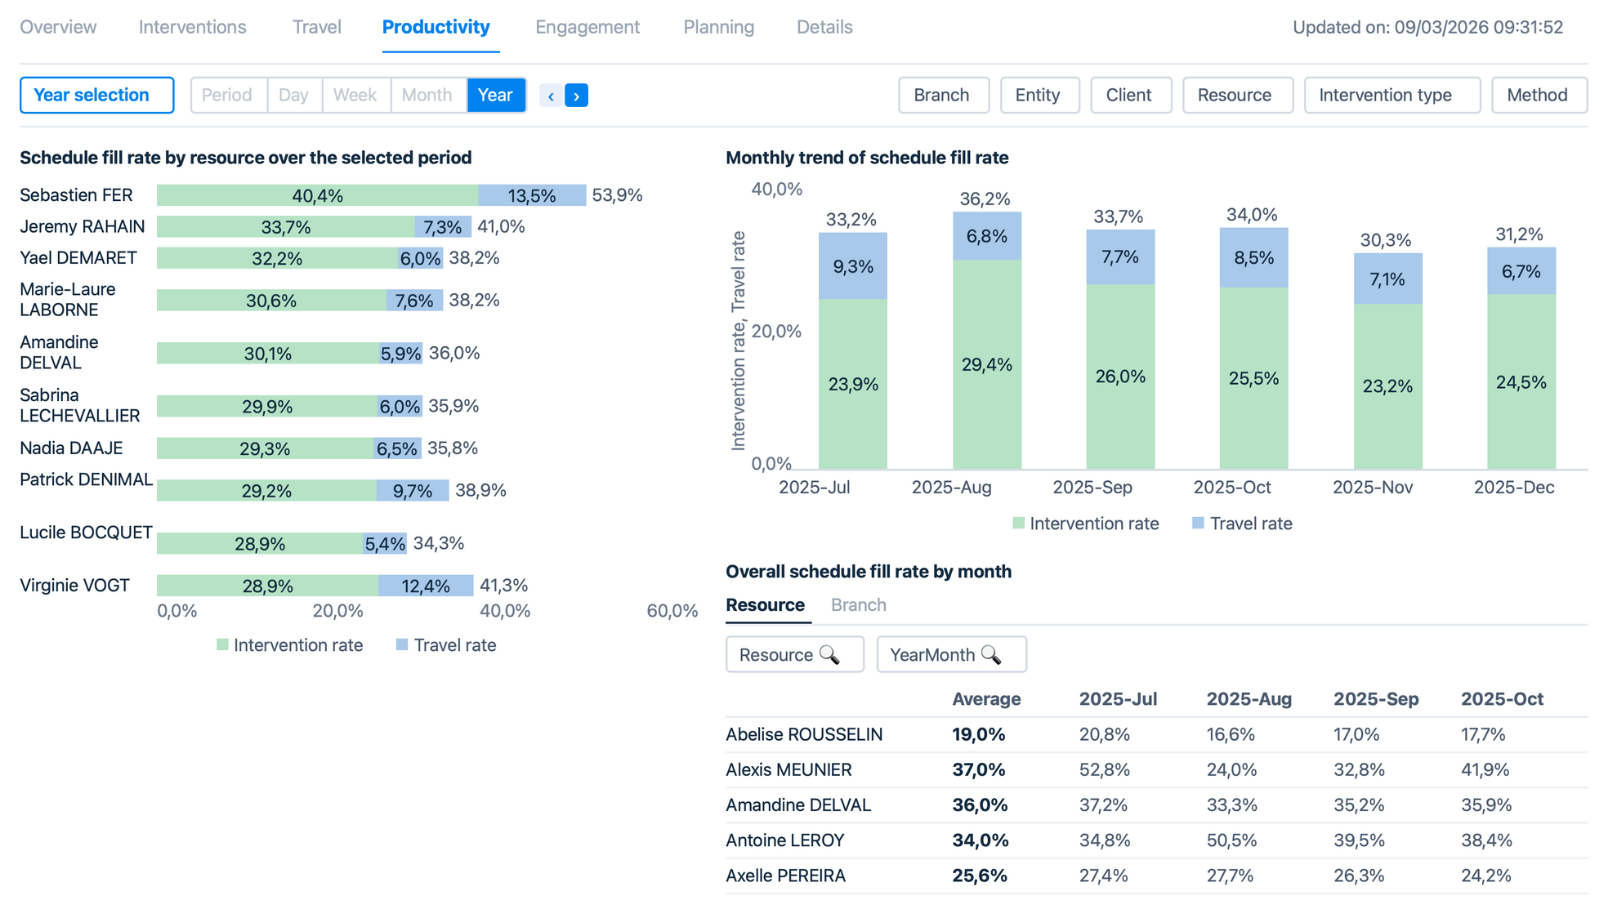This screenshot has width=1600, height=900.
Task: Click the 2025-Aug column header
Action: (1249, 699)
